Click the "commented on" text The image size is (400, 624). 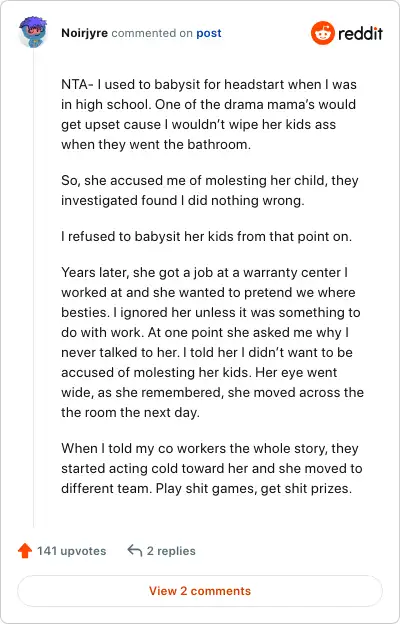pos(152,33)
